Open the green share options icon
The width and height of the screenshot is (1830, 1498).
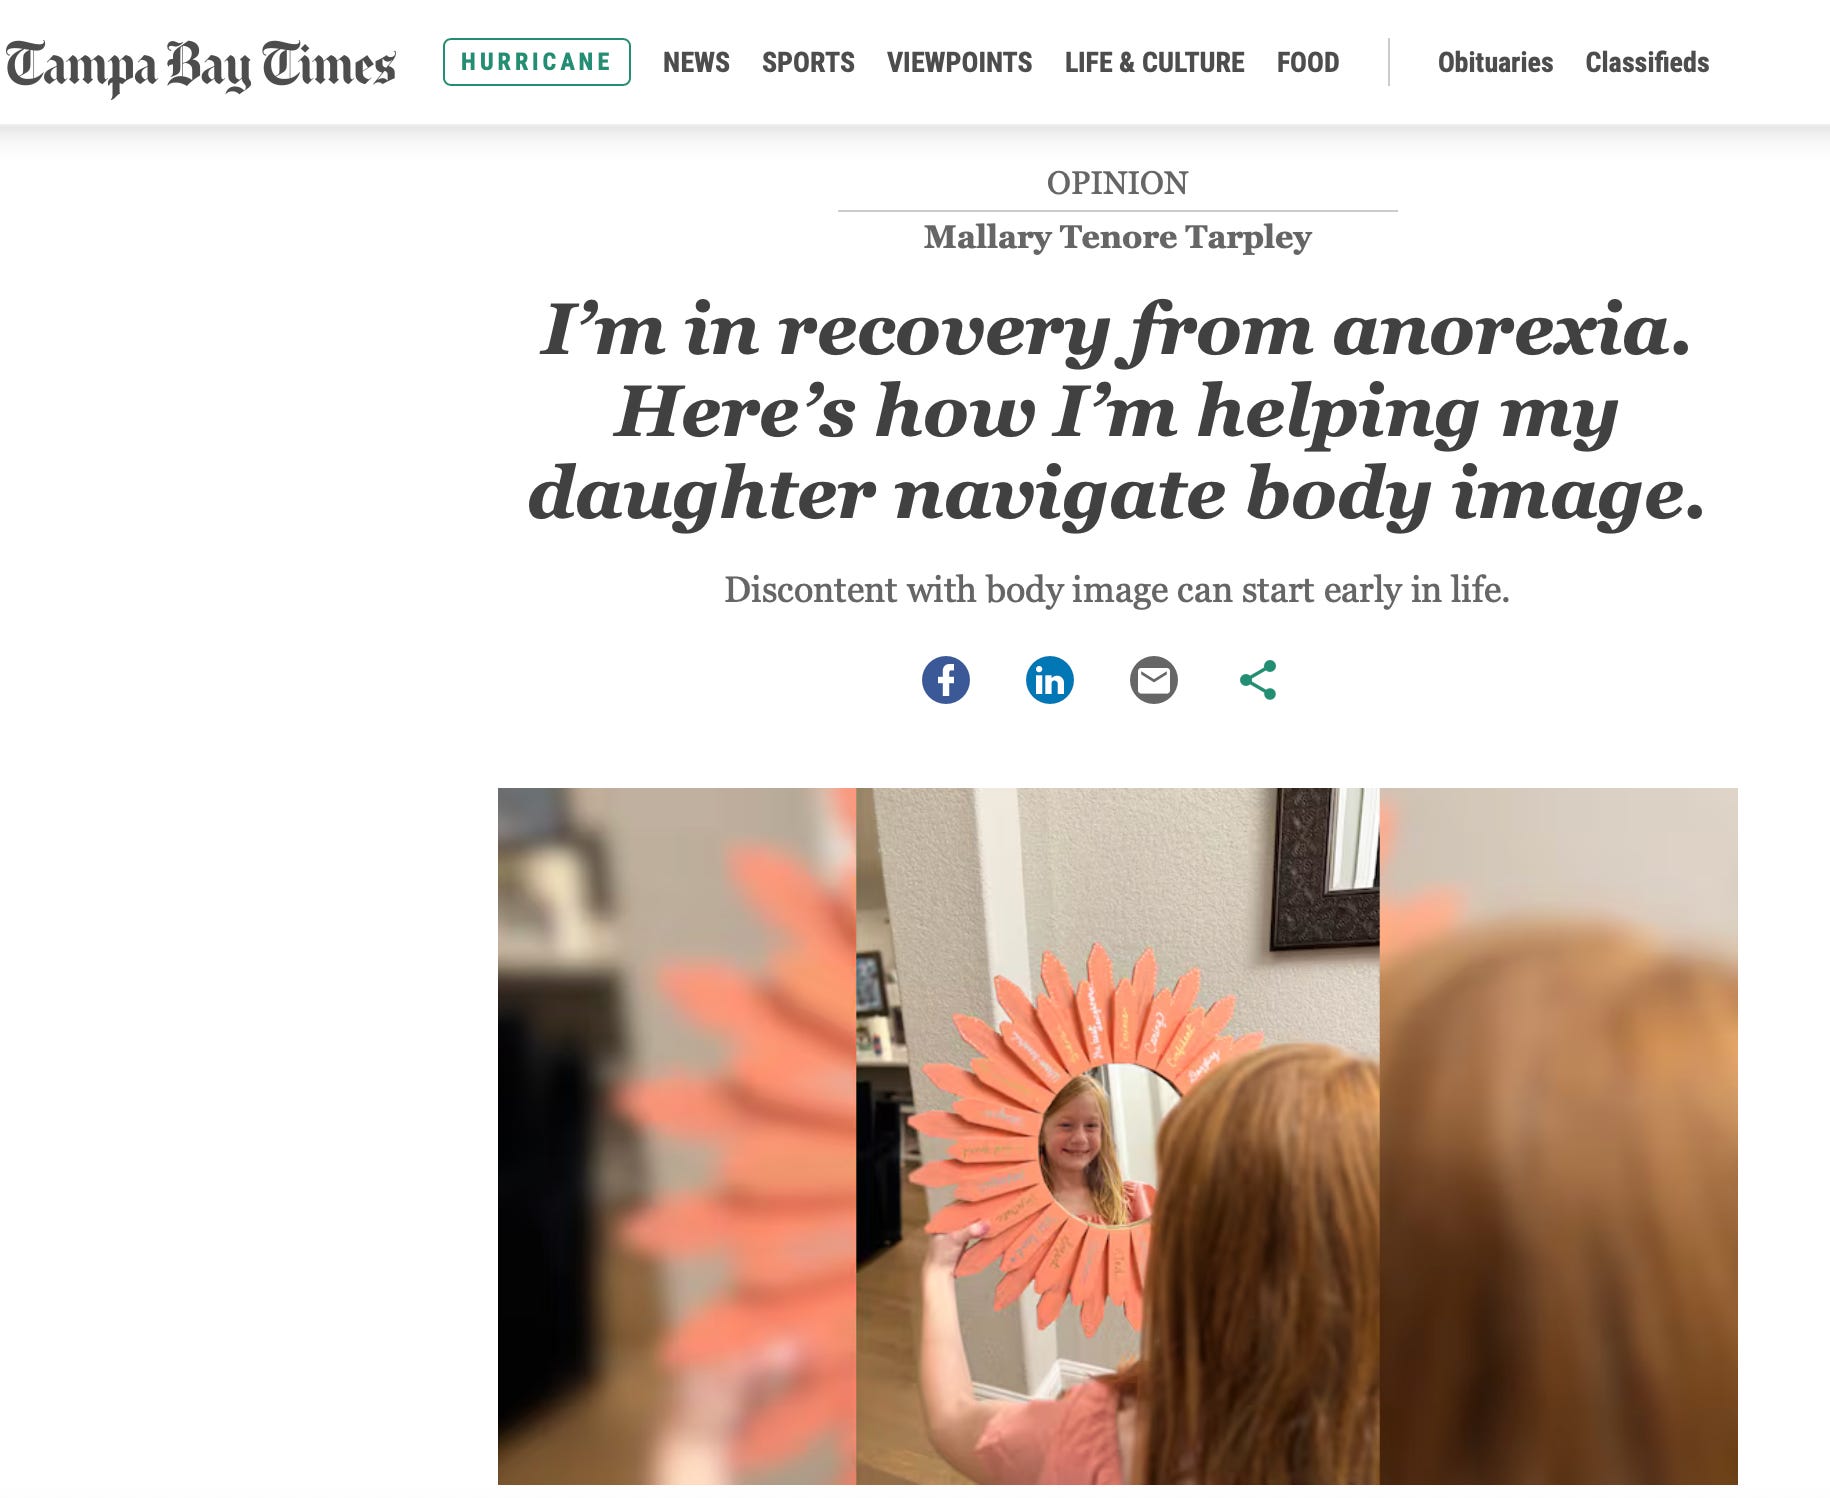tap(1257, 680)
